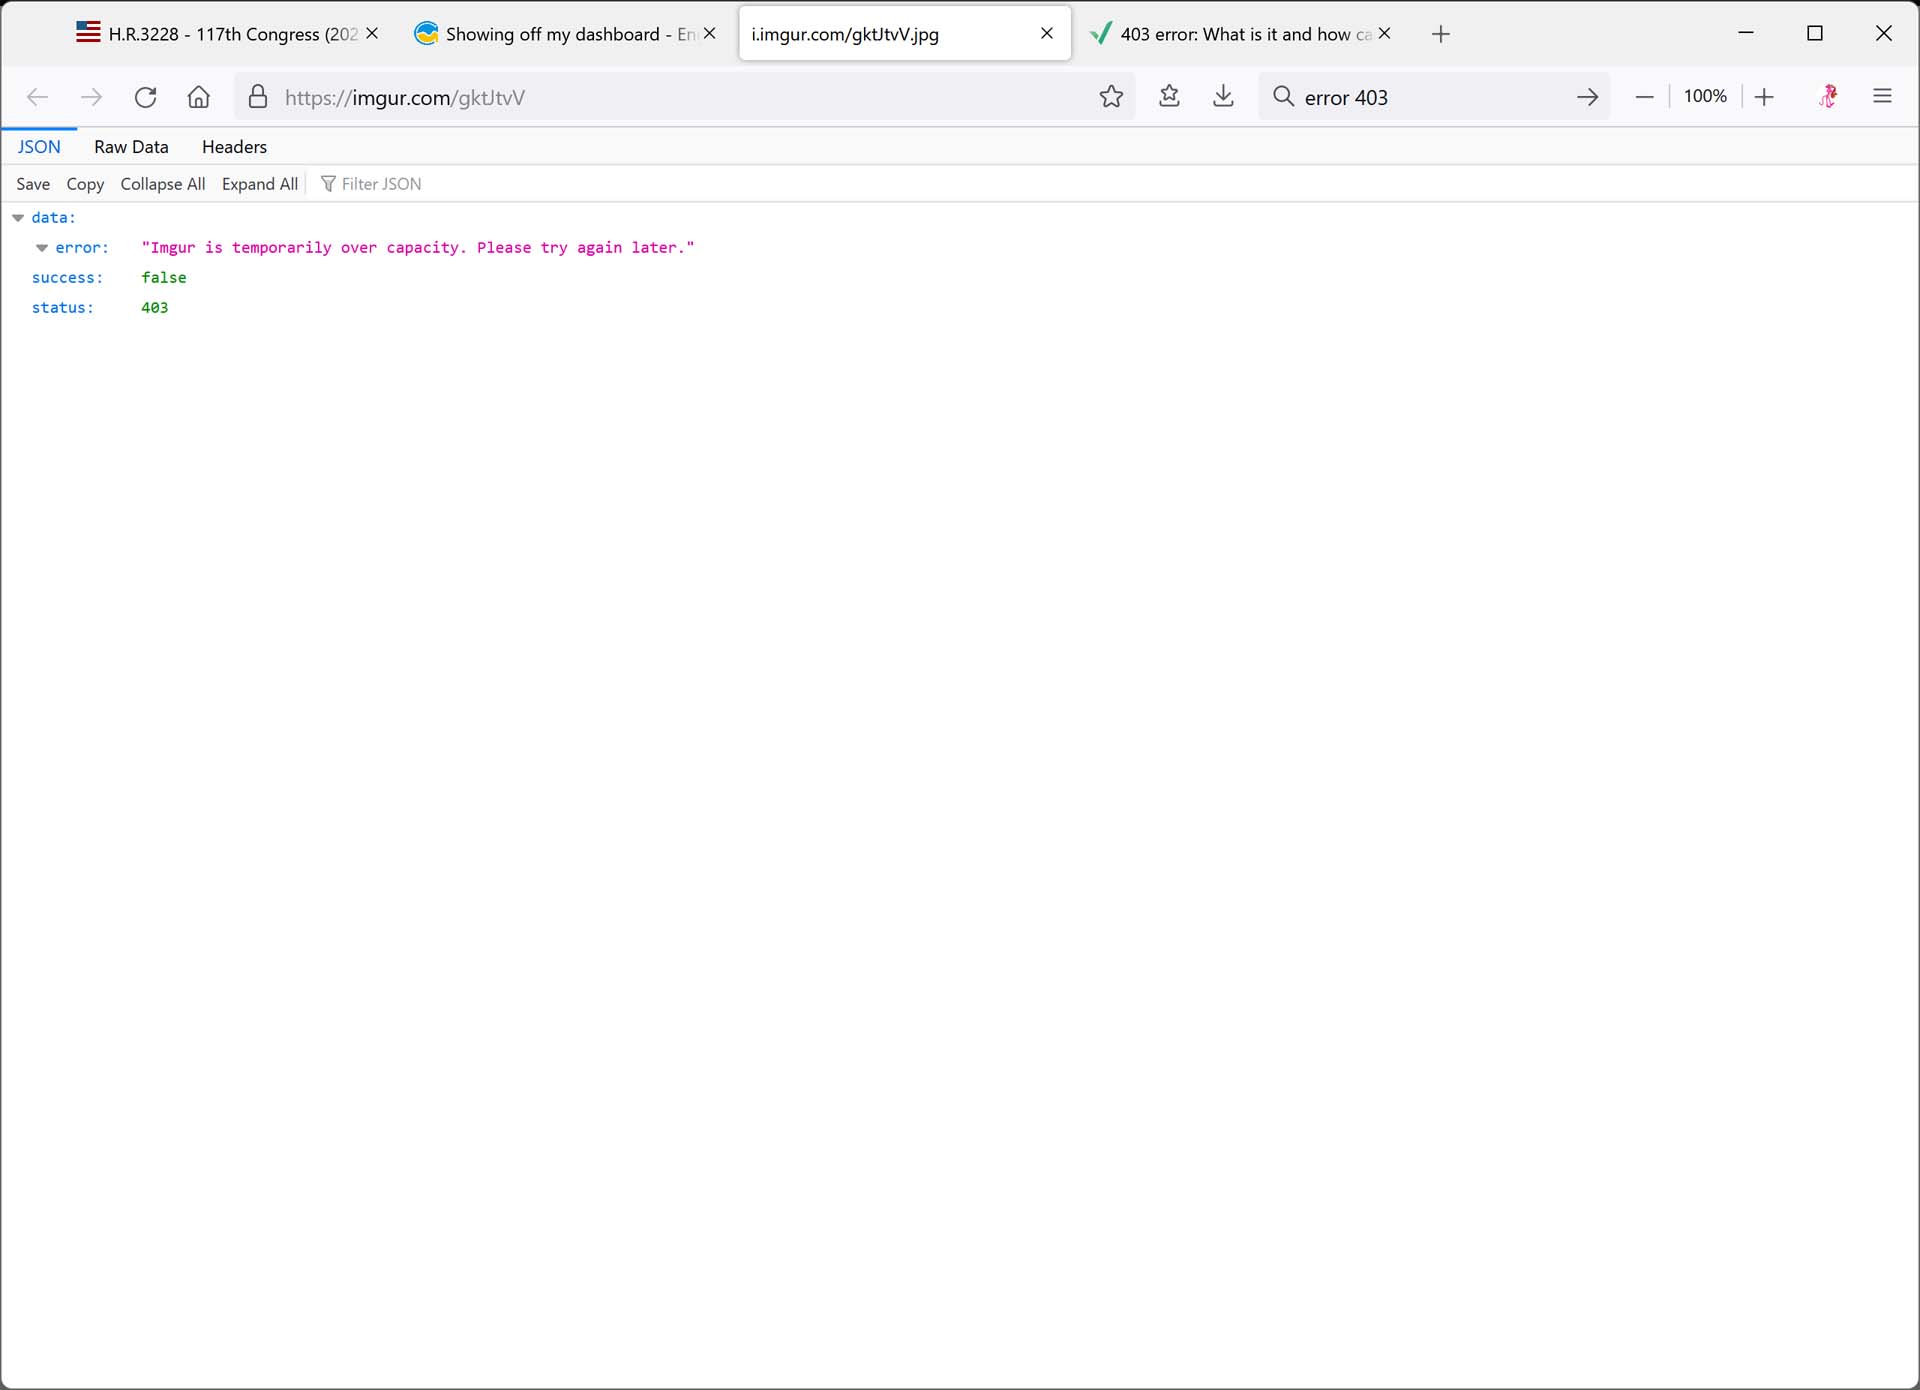Click the site security padlock icon
This screenshot has width=1920, height=1390.
[x=258, y=97]
